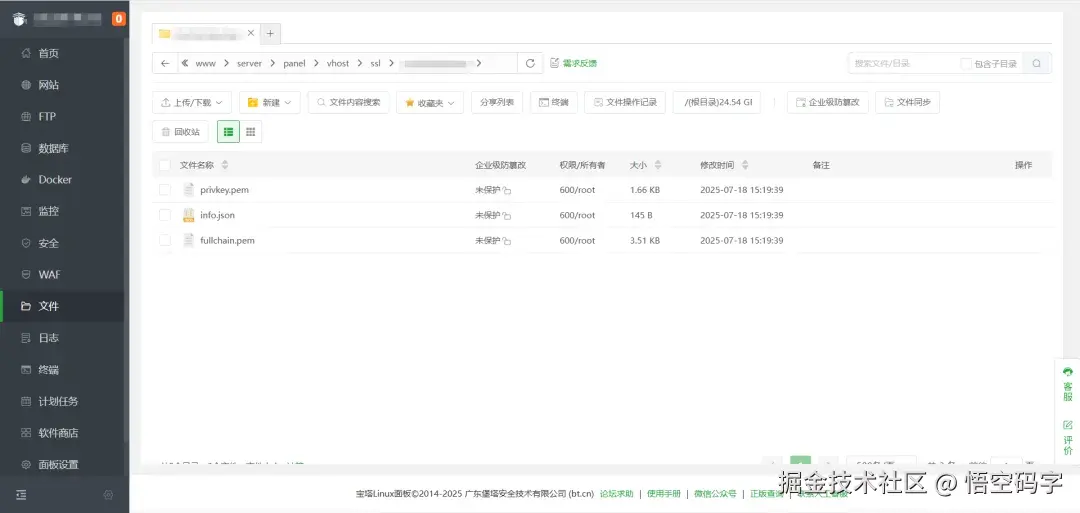Screen dimensions: 1080x513
Task: Collapse the sidebar with bottom-left menu icon
Action: [21, 495]
